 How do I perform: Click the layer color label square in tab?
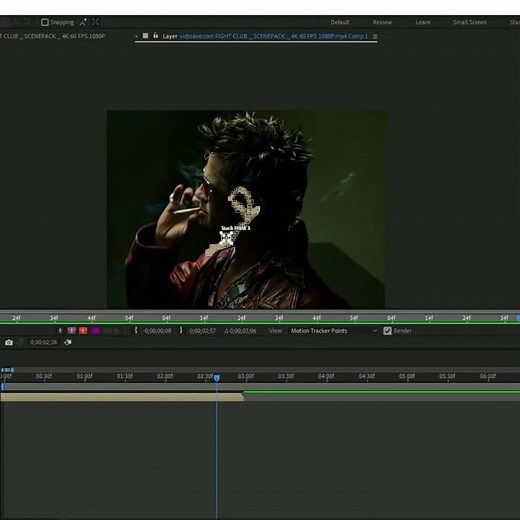point(145,36)
